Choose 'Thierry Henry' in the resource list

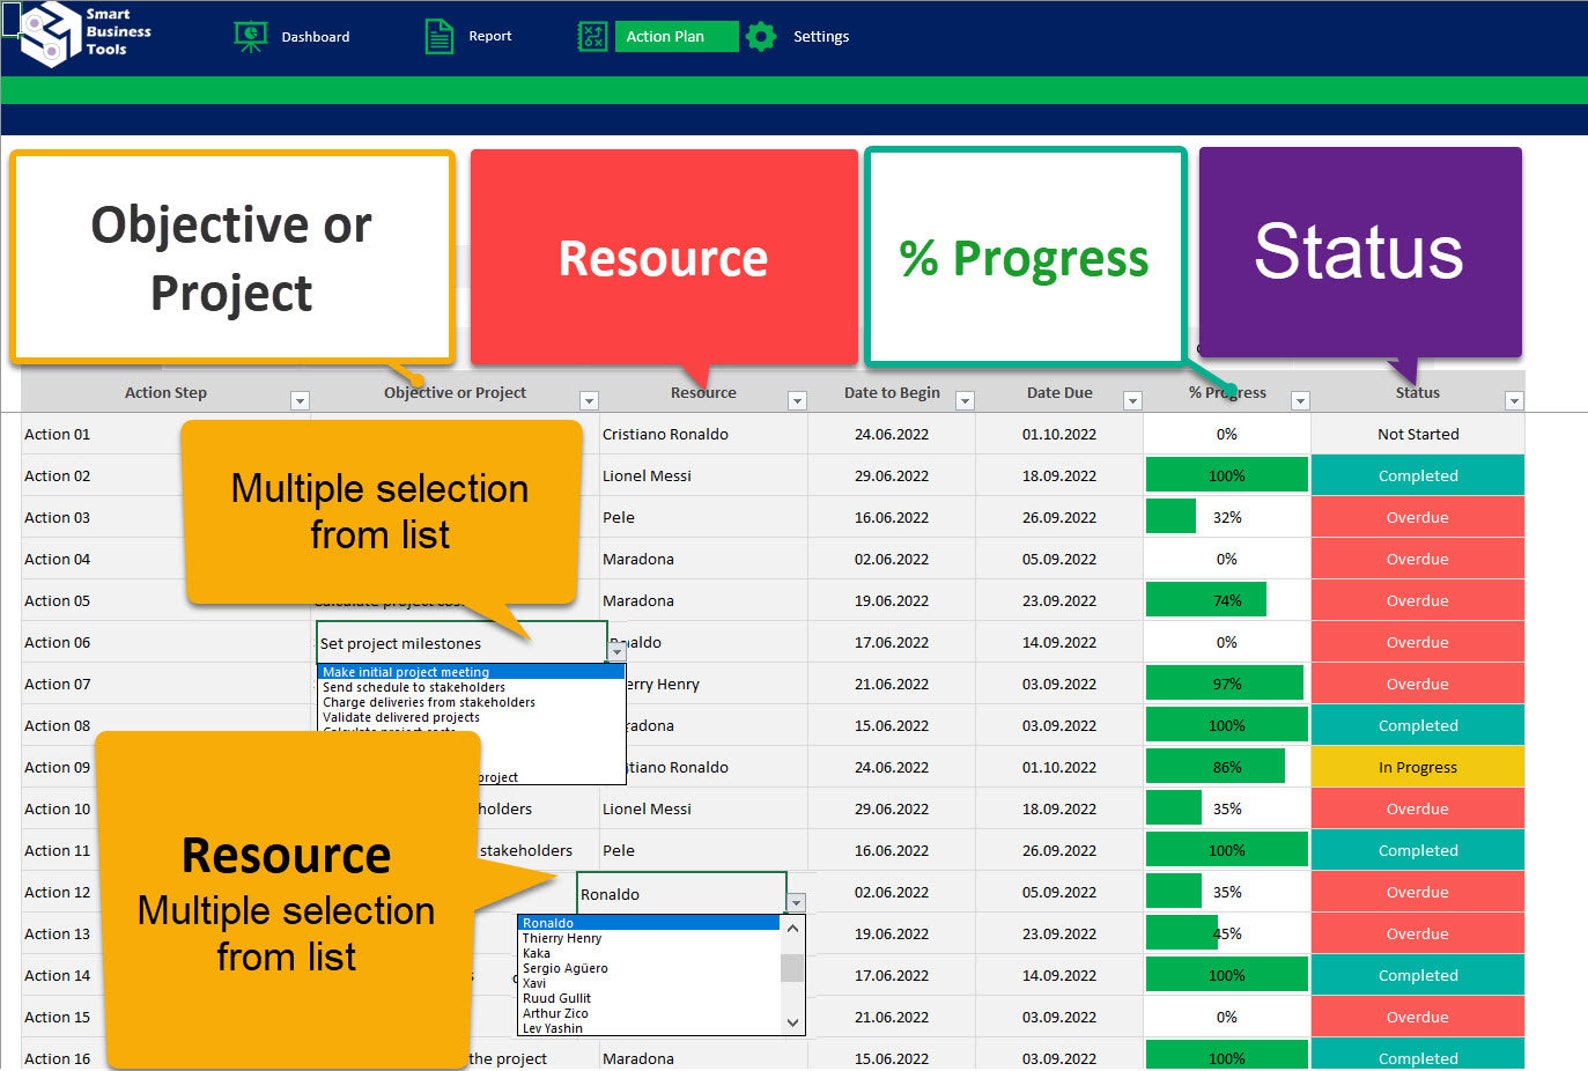(x=649, y=938)
